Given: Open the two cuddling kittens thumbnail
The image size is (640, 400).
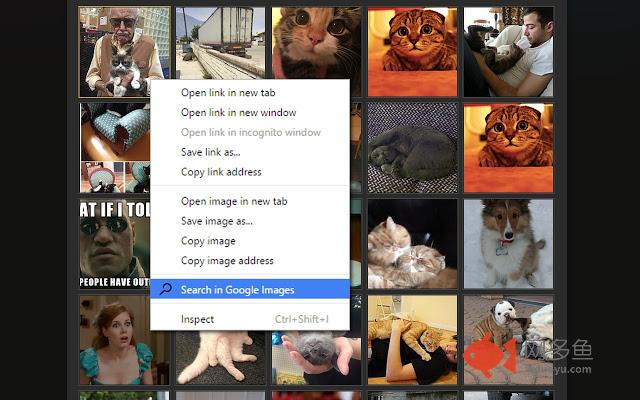Looking at the screenshot, I should click(412, 243).
